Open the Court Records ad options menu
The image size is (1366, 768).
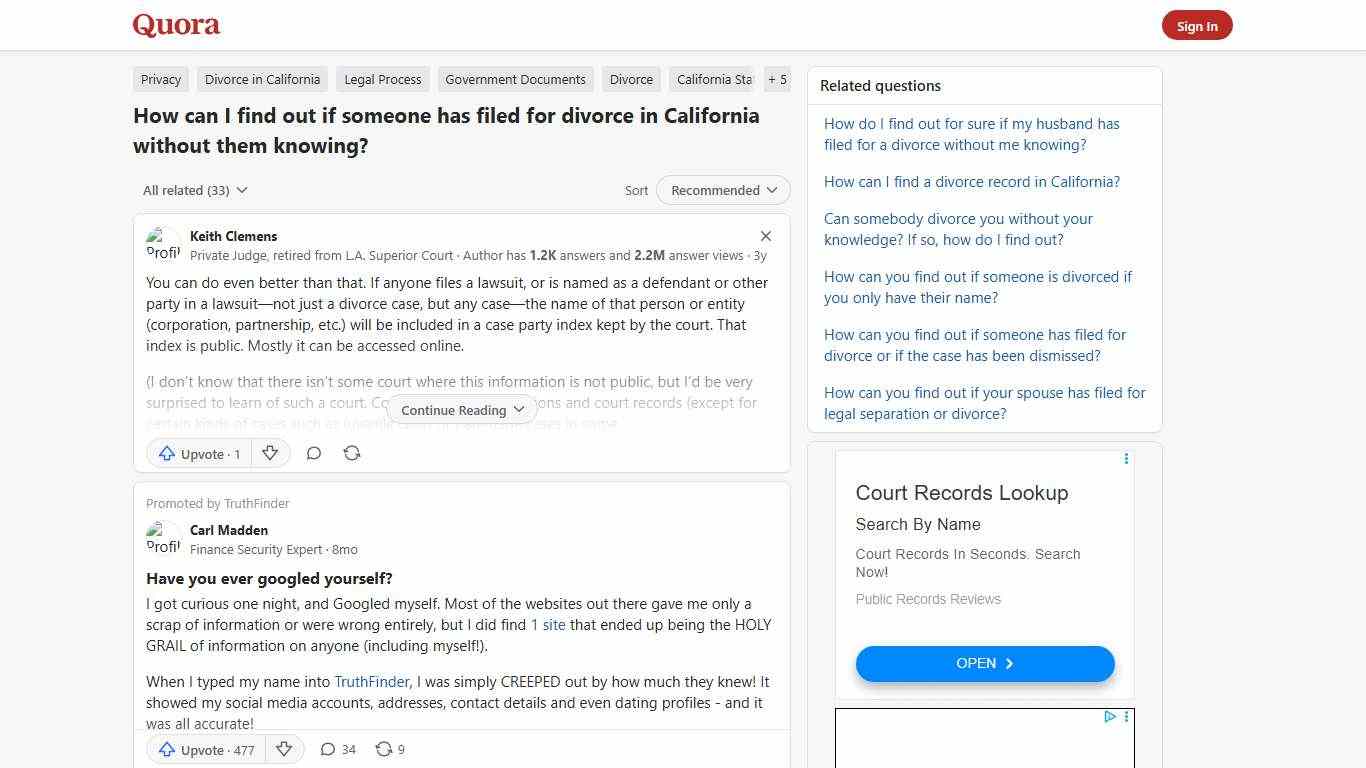[1126, 459]
